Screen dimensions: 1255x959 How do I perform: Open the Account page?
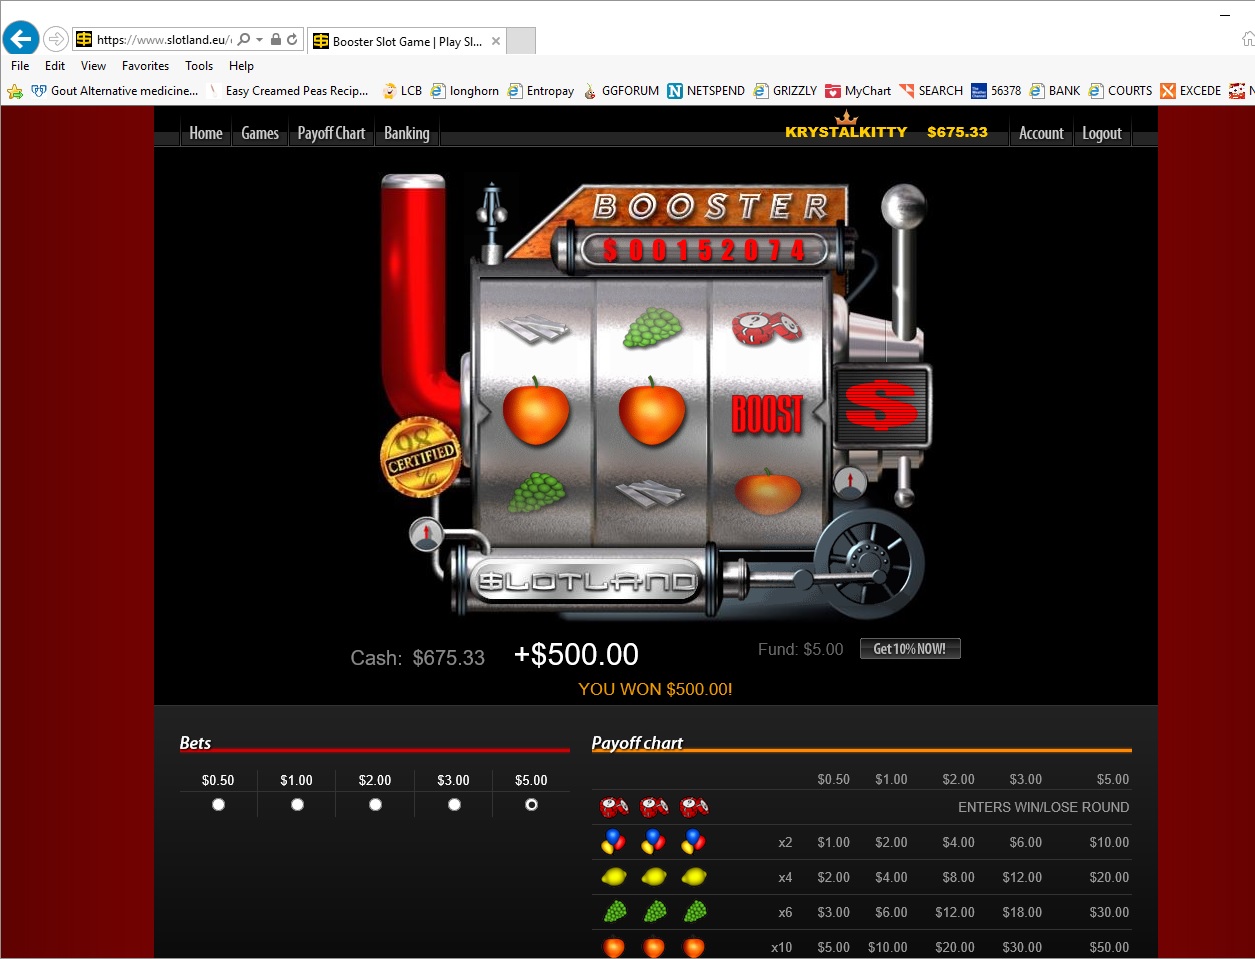1041,133
